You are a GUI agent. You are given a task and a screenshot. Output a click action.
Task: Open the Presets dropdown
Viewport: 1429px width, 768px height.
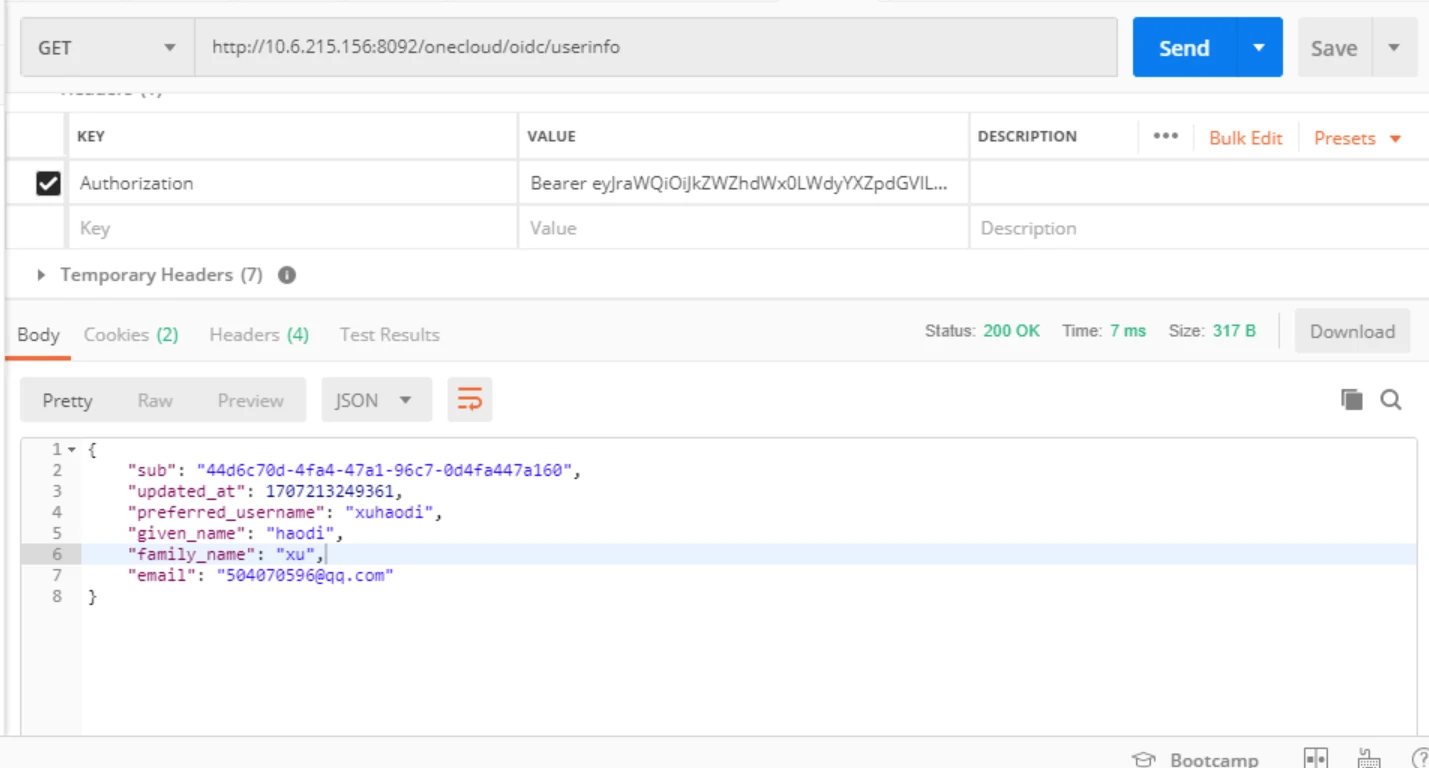[1357, 138]
